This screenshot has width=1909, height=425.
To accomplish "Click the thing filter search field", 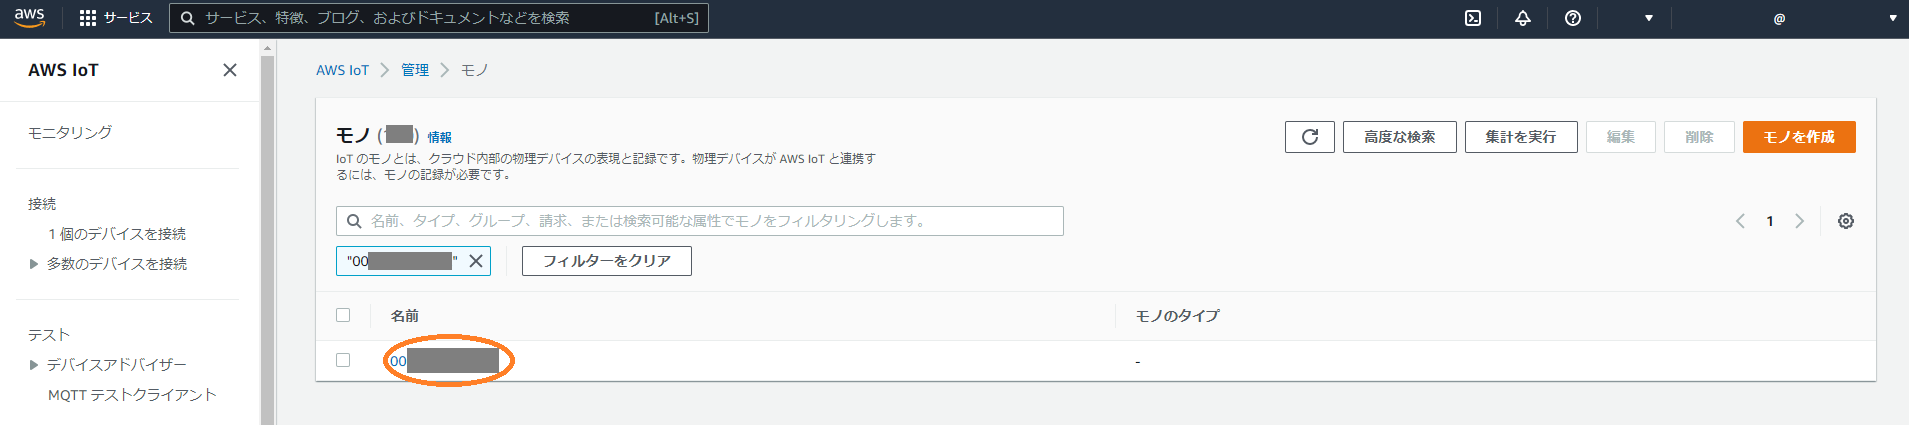I will (700, 221).
